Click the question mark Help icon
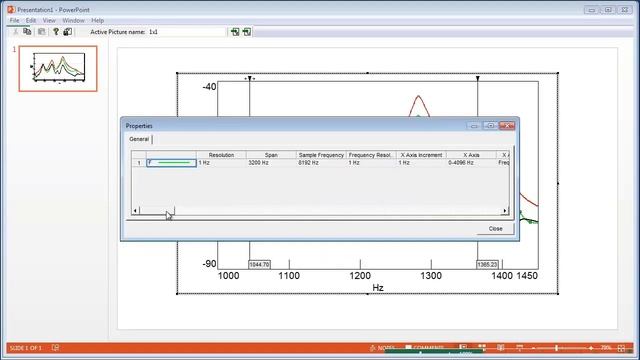Image resolution: width=640 pixels, height=360 pixels. (56, 32)
